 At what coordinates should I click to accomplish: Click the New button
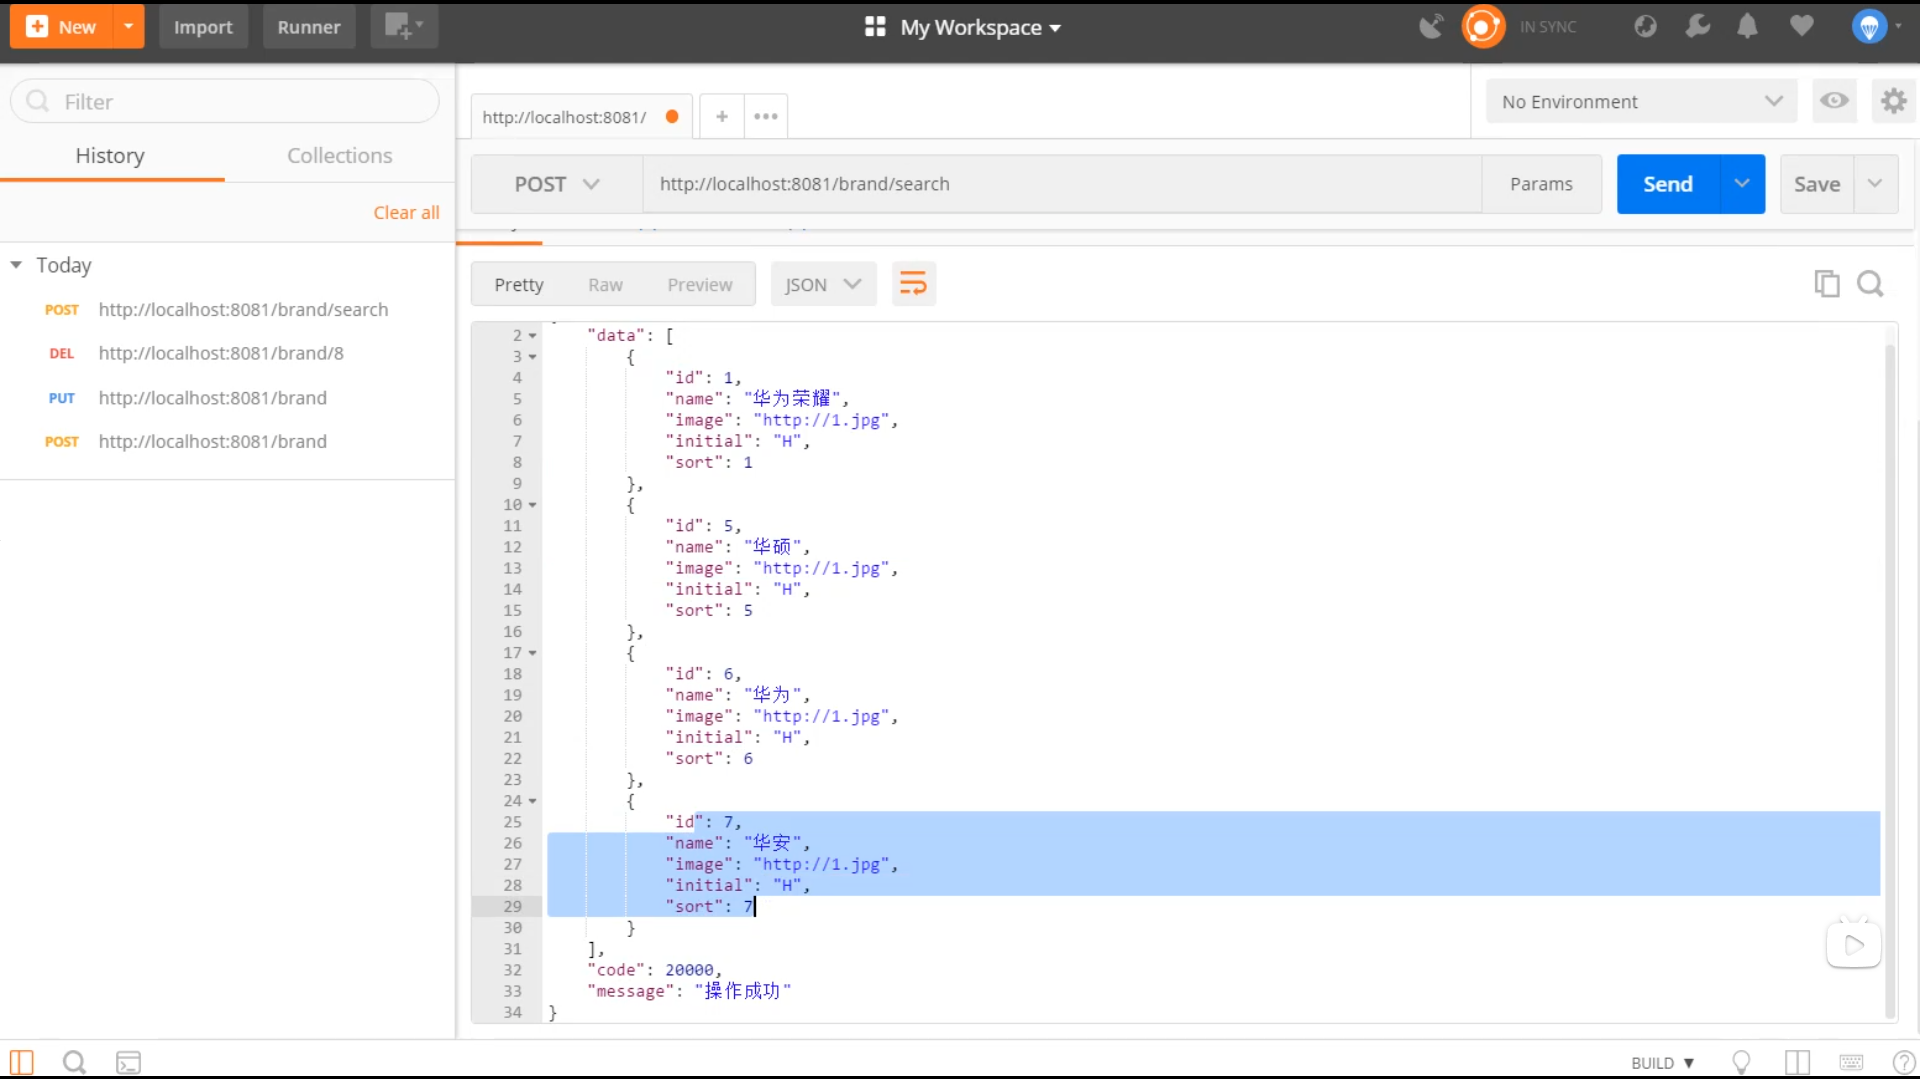click(x=61, y=27)
